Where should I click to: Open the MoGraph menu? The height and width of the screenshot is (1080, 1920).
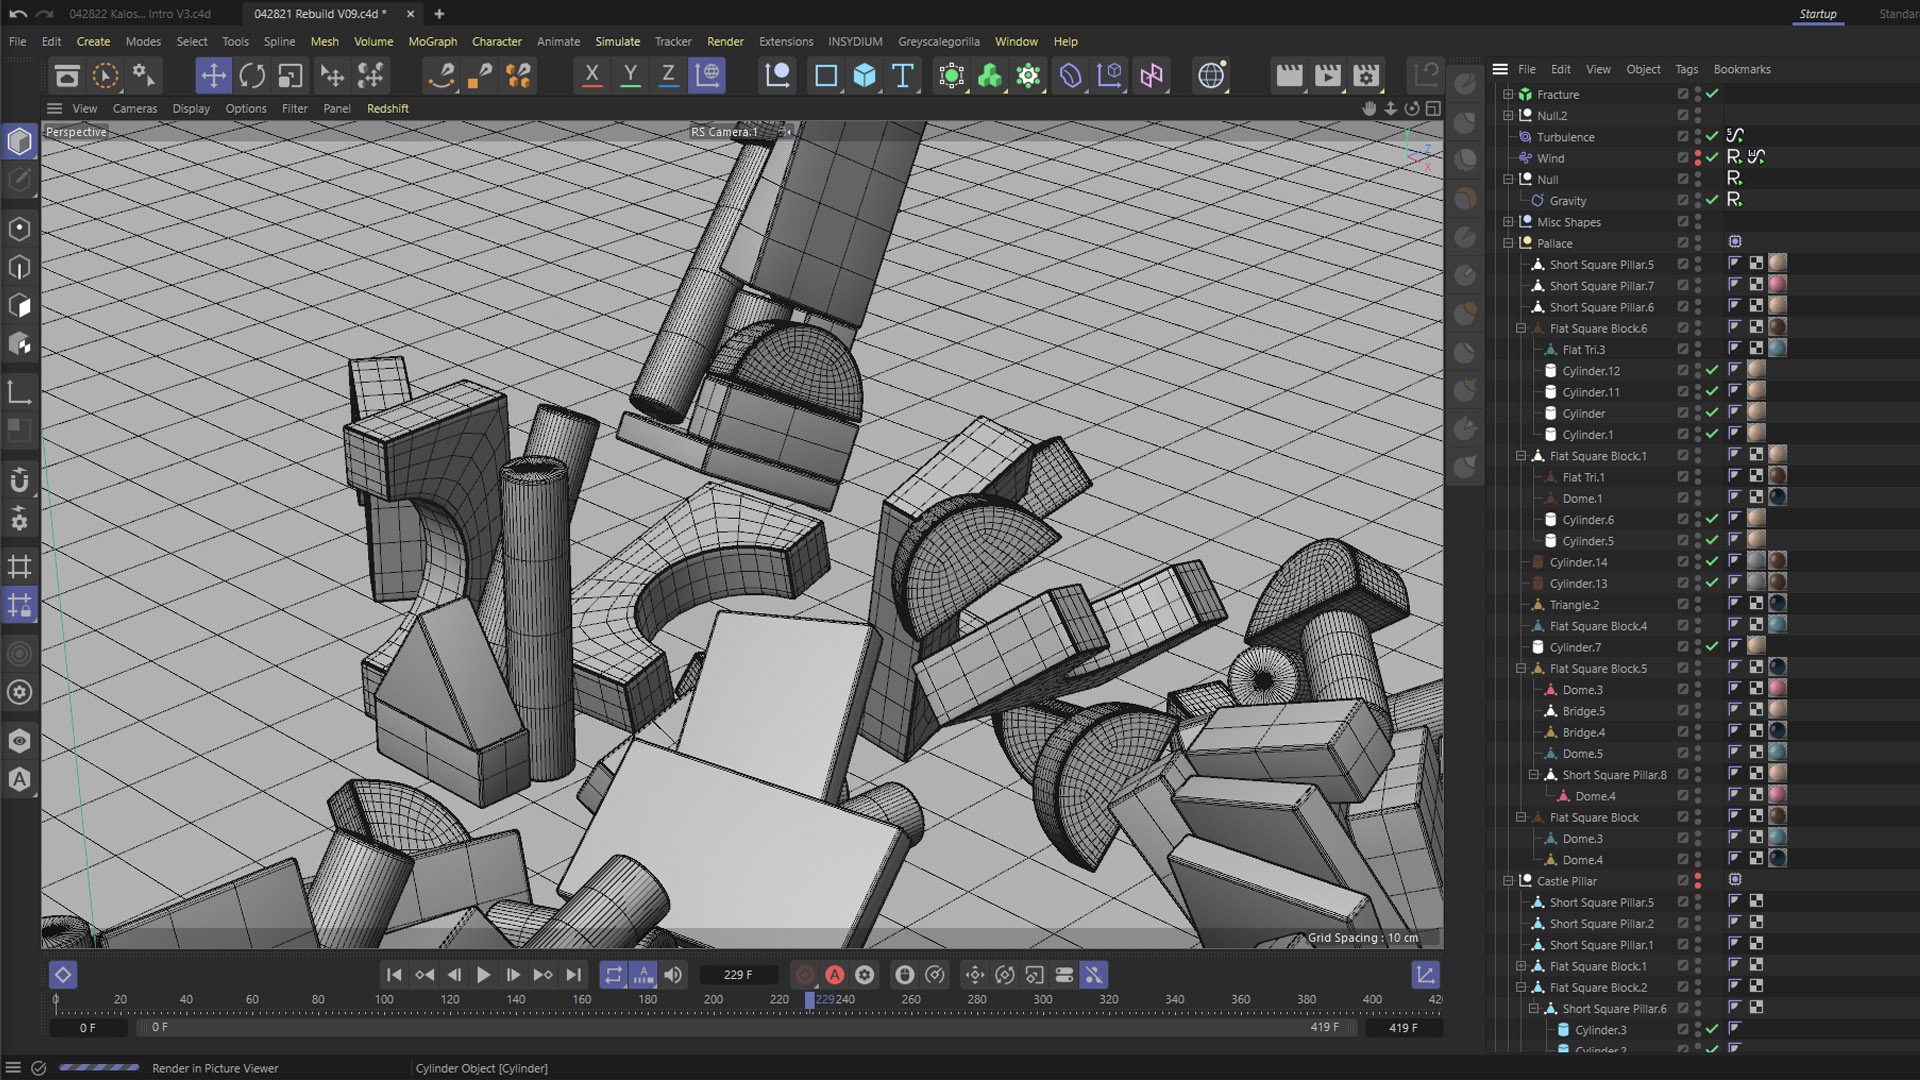432,41
